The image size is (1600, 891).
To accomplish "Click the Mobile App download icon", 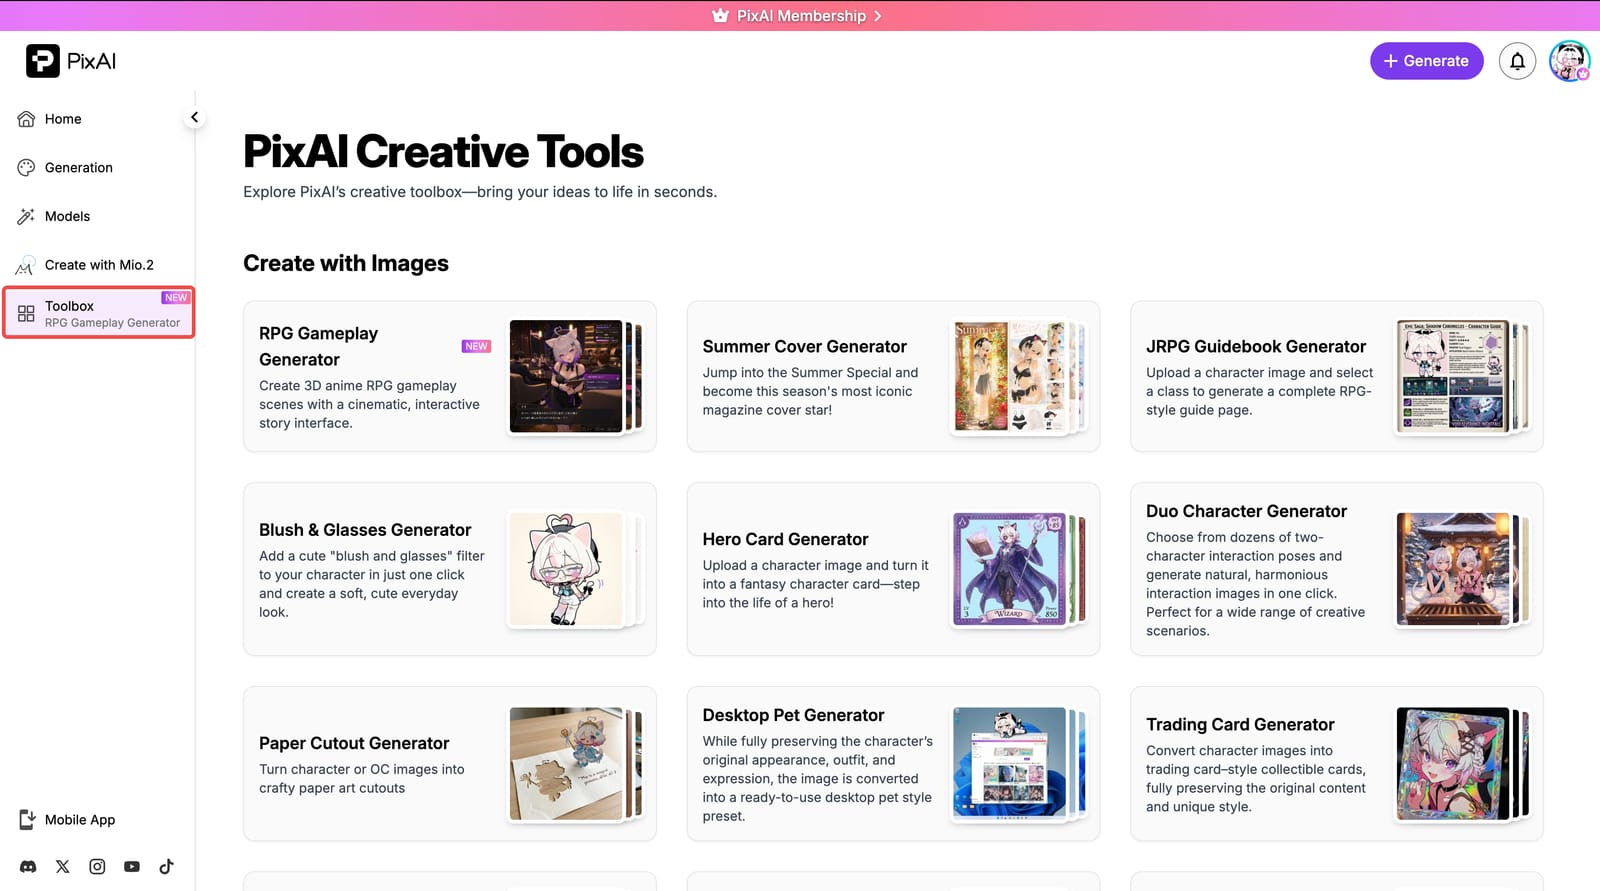I will (27, 820).
